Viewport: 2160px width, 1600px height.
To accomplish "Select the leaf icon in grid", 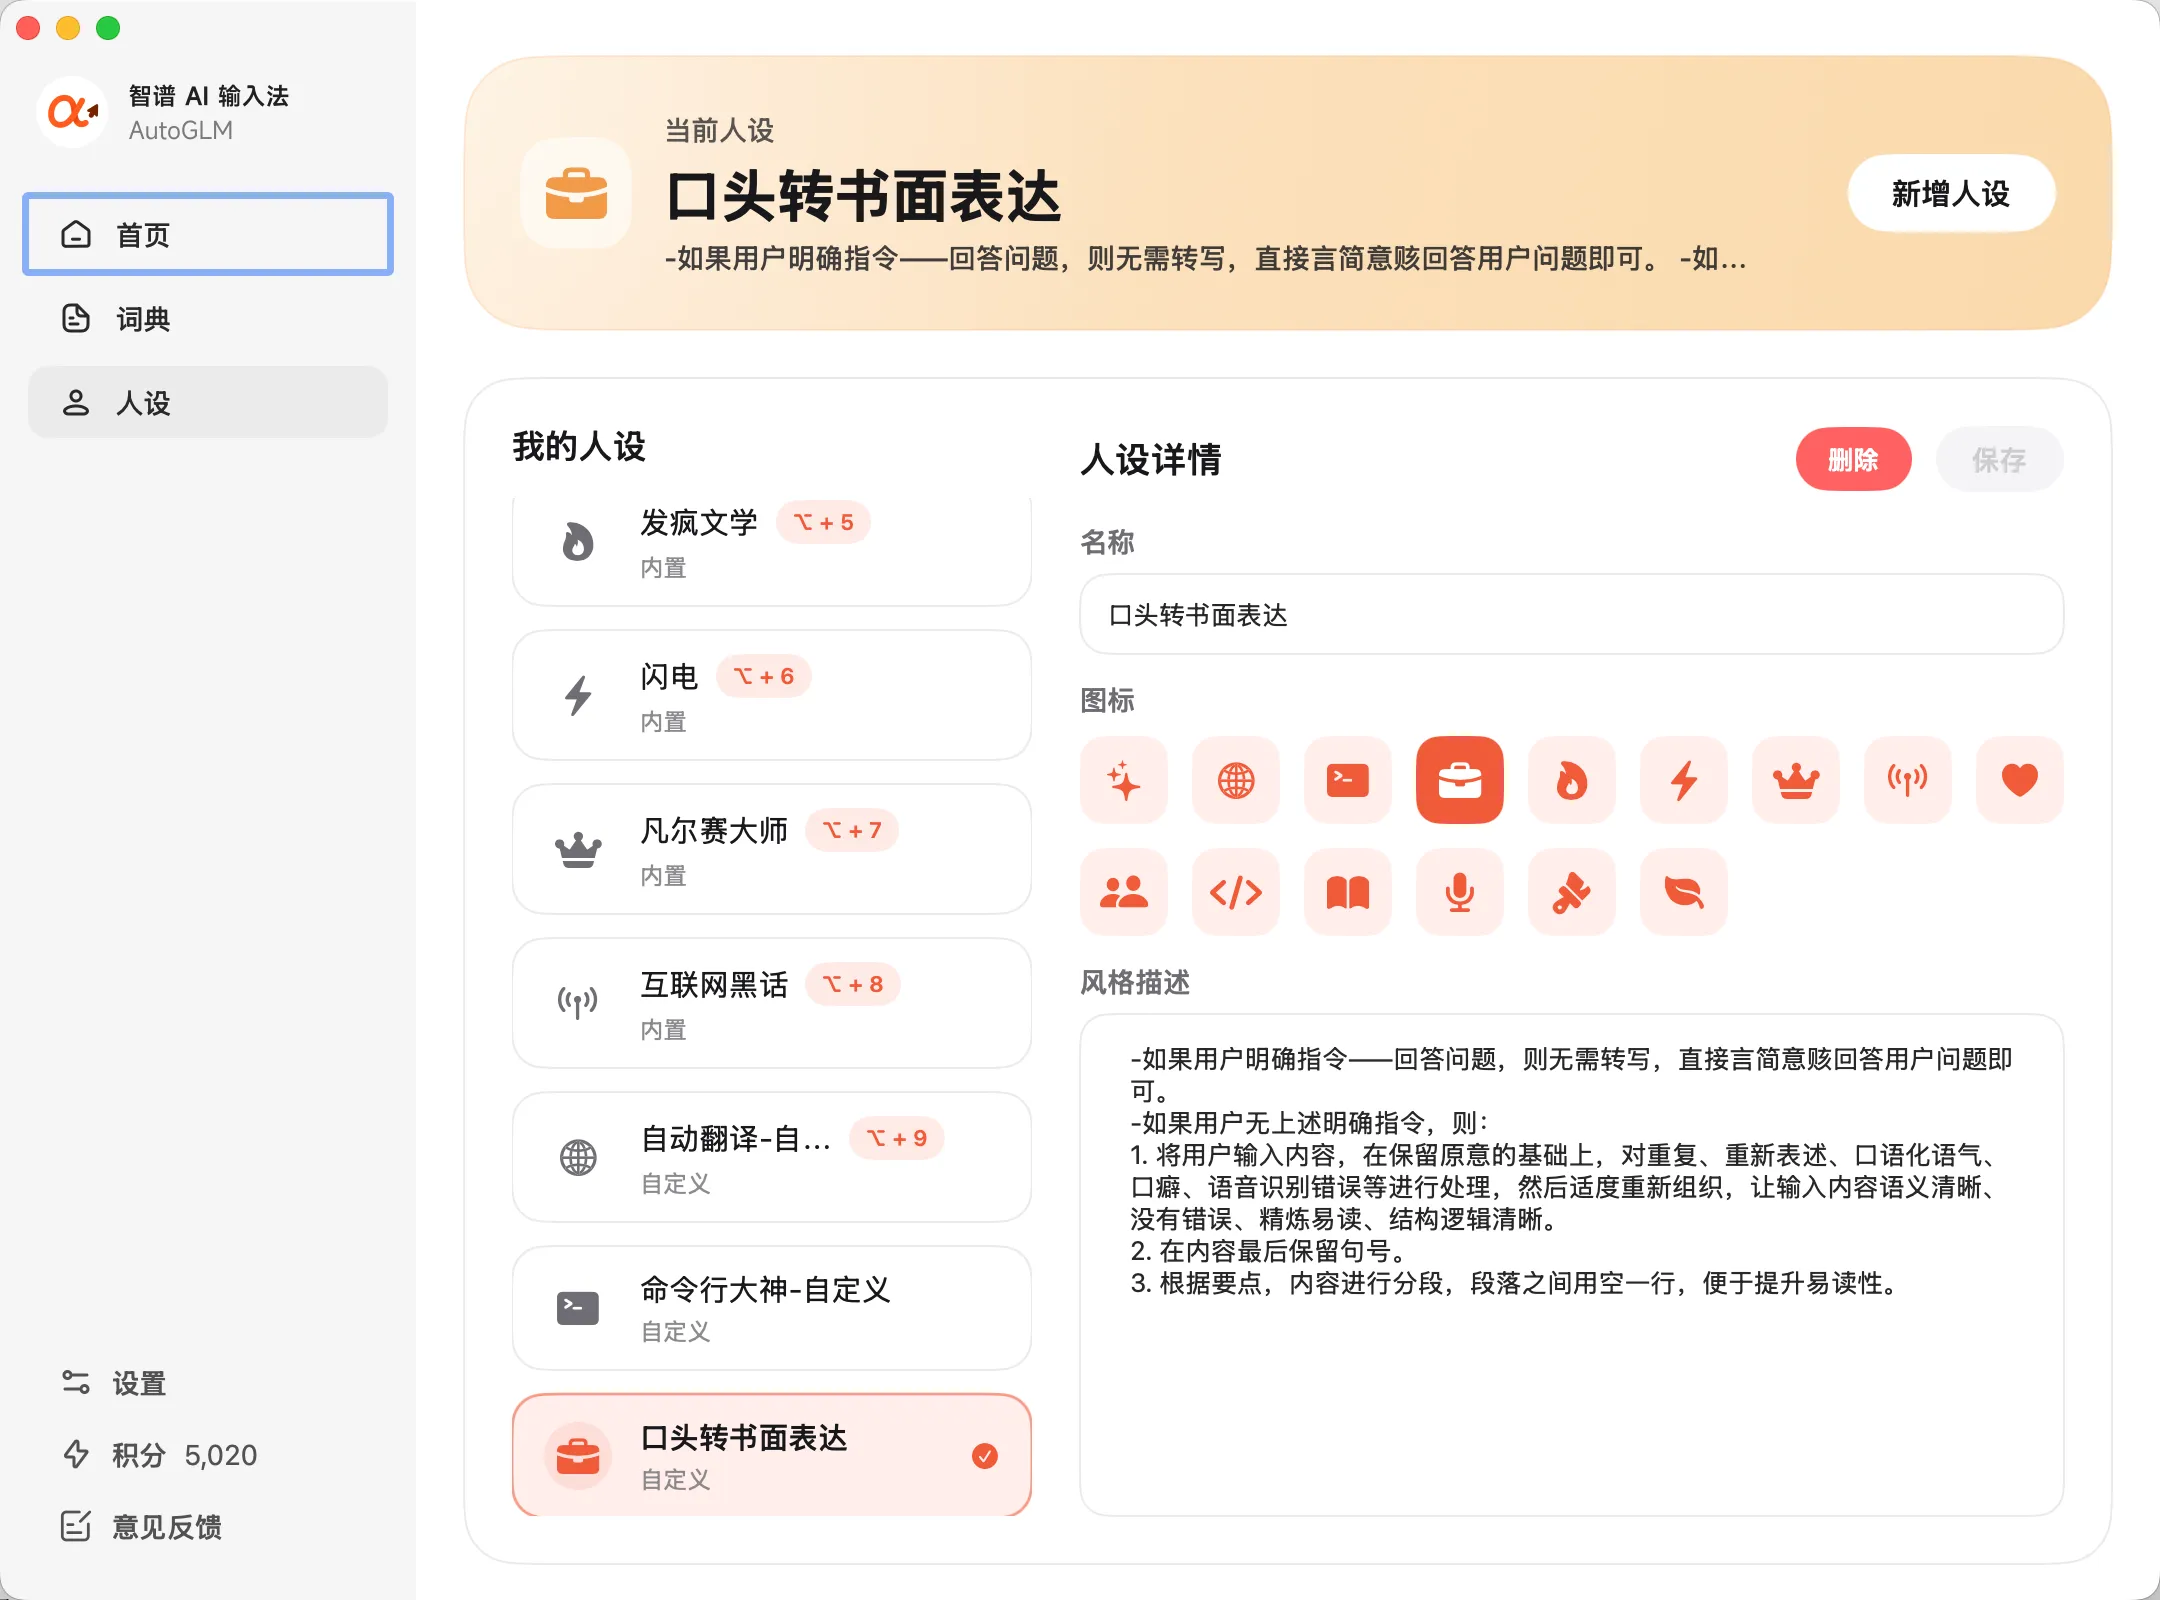I will (1683, 892).
